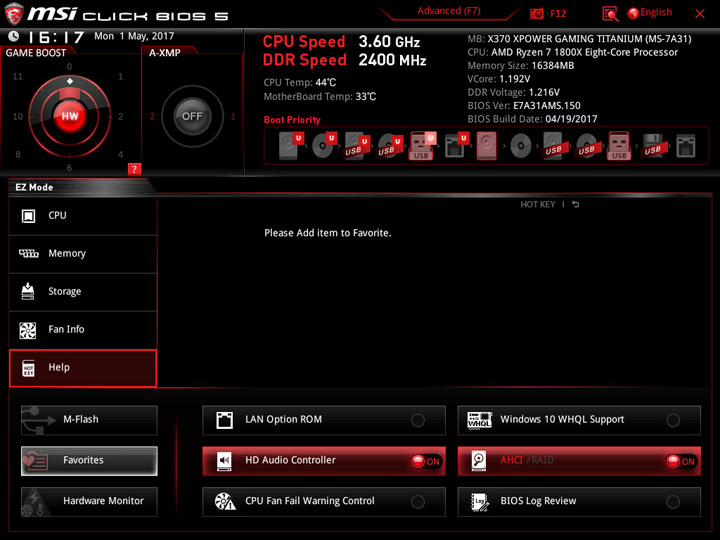
Task: Click the time display 16:17
Action: pyautogui.click(x=56, y=37)
